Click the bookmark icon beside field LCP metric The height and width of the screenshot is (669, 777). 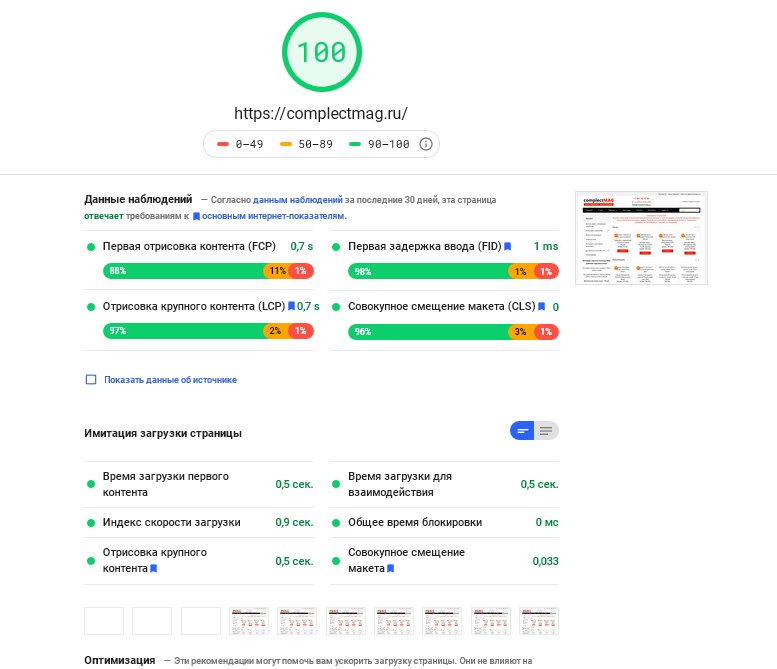[291, 306]
